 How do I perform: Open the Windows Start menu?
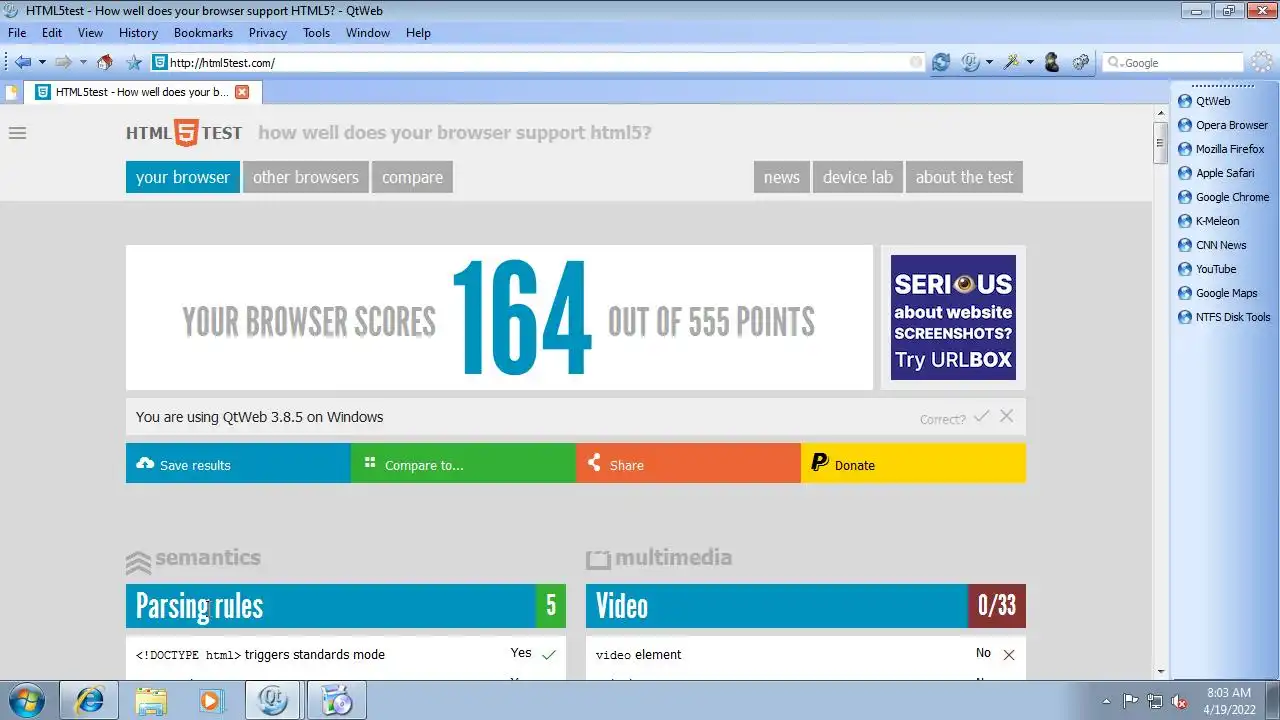[x=27, y=700]
